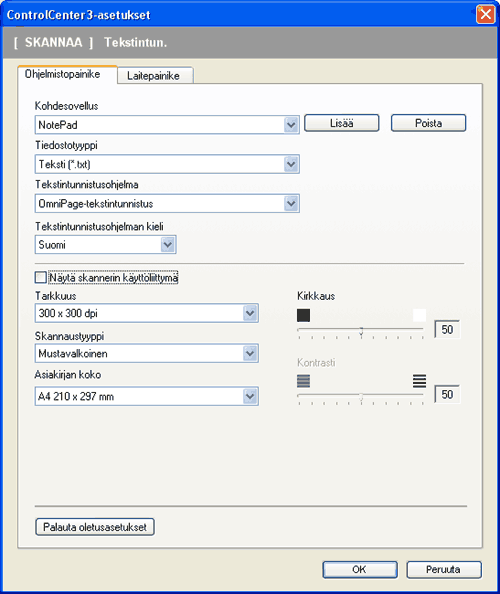The height and width of the screenshot is (594, 500).
Task: Open the Asiakirjan koko A4 dropdown
Action: coord(147,396)
